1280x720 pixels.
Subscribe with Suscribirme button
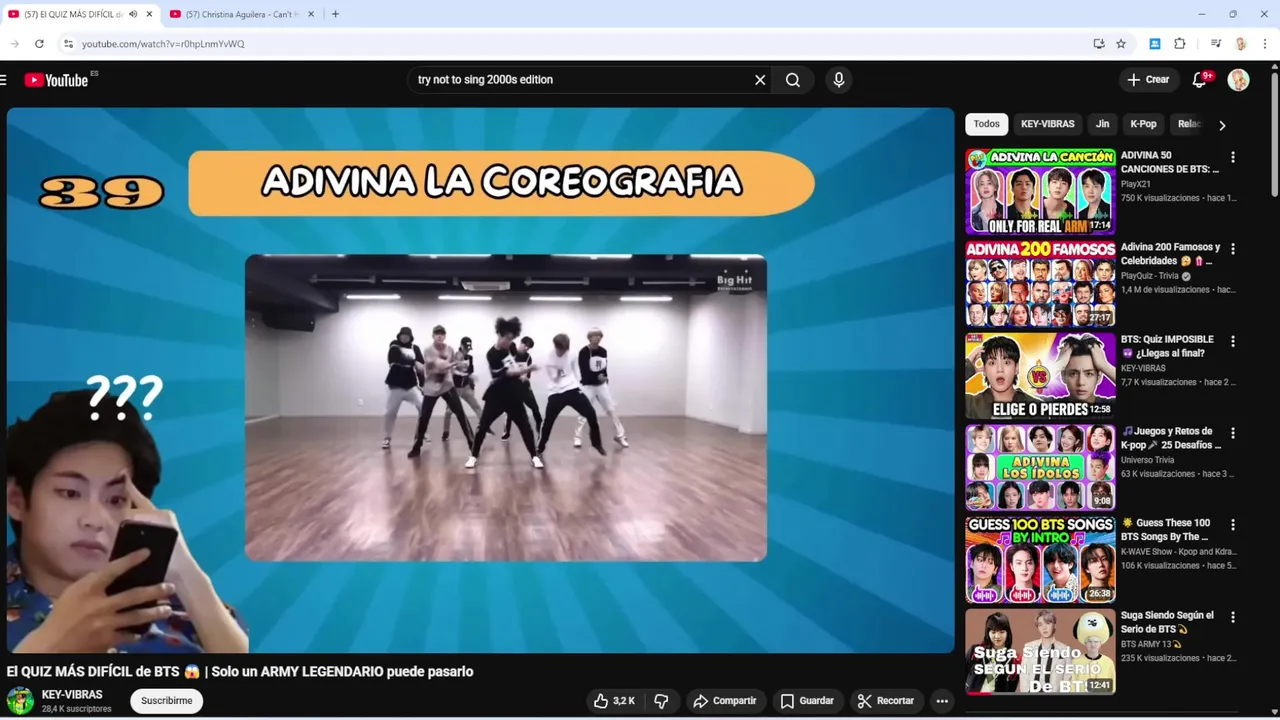(x=167, y=701)
